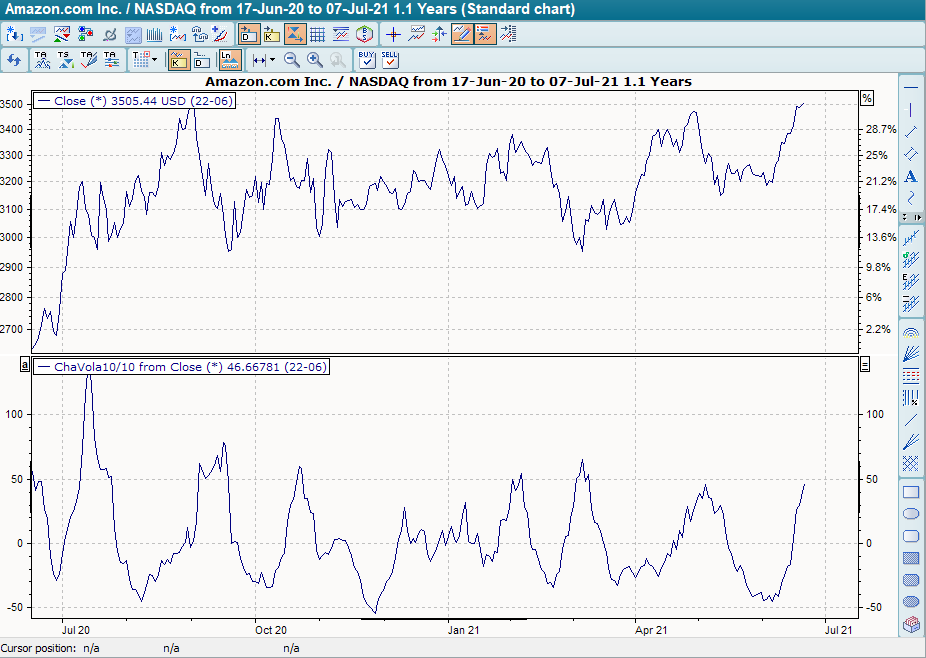Toggle the BUY signals checkbox button
Screen dimensions: 926x658
(x=367, y=60)
